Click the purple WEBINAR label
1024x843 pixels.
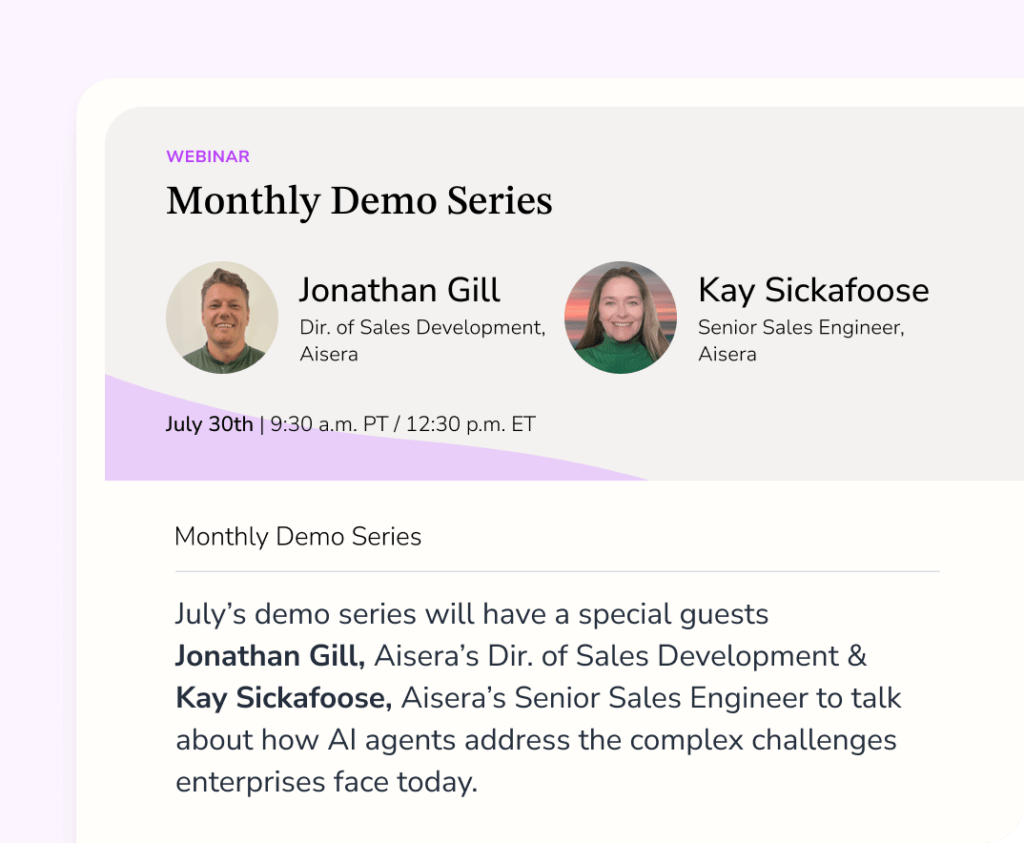(x=208, y=156)
